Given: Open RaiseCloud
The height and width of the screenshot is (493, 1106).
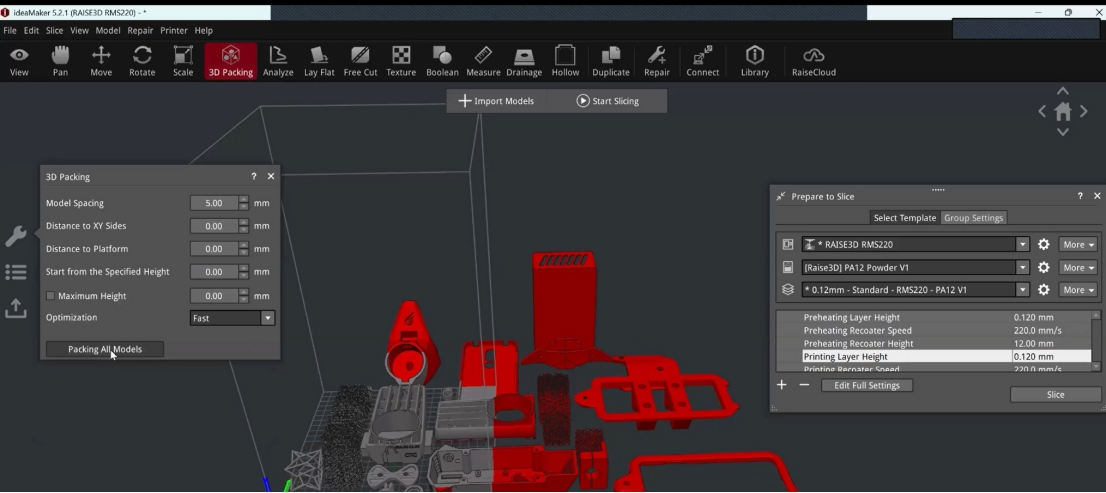Looking at the screenshot, I should coord(813,61).
